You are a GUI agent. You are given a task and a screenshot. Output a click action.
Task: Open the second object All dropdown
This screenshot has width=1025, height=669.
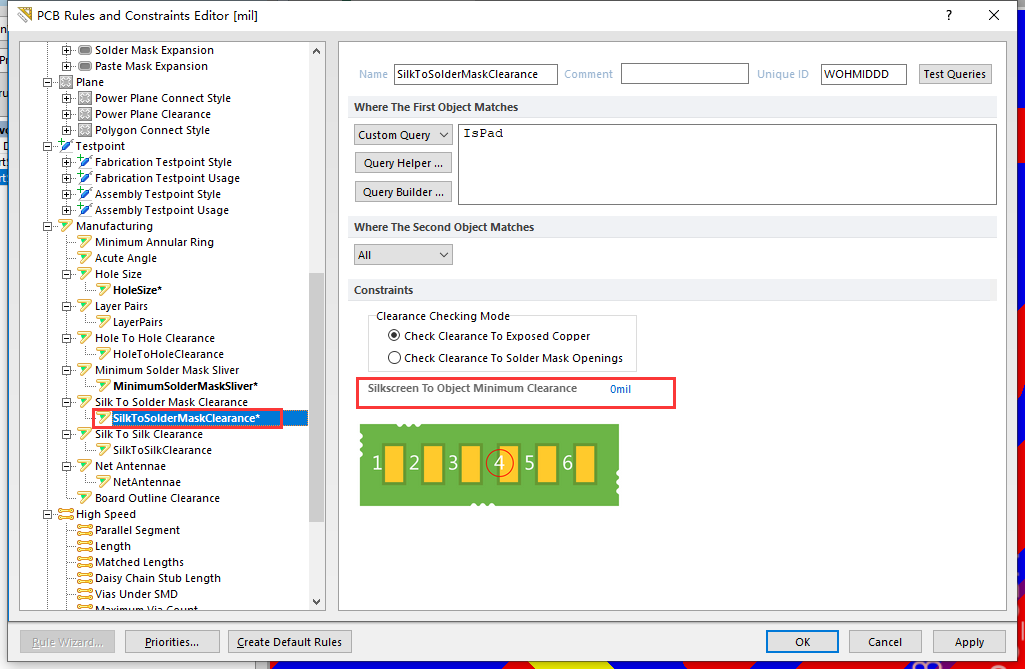403,255
